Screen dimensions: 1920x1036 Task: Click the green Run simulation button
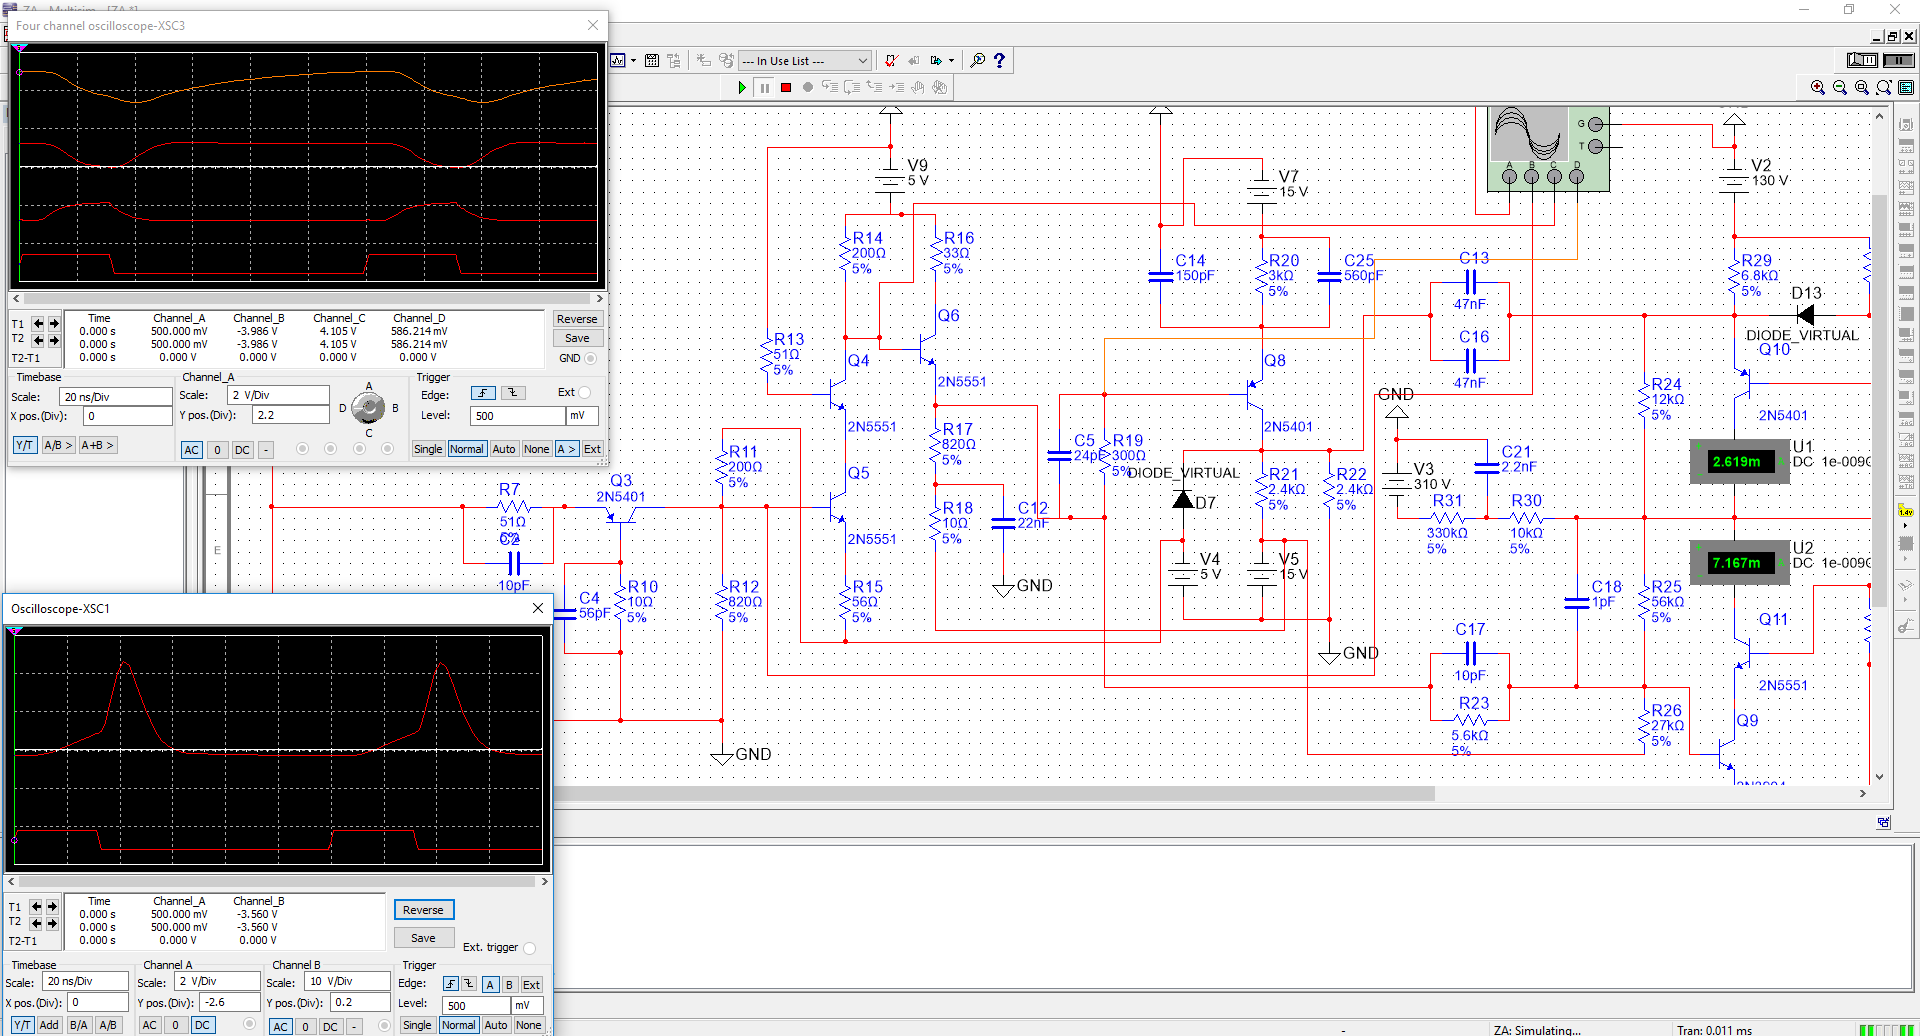coord(742,88)
